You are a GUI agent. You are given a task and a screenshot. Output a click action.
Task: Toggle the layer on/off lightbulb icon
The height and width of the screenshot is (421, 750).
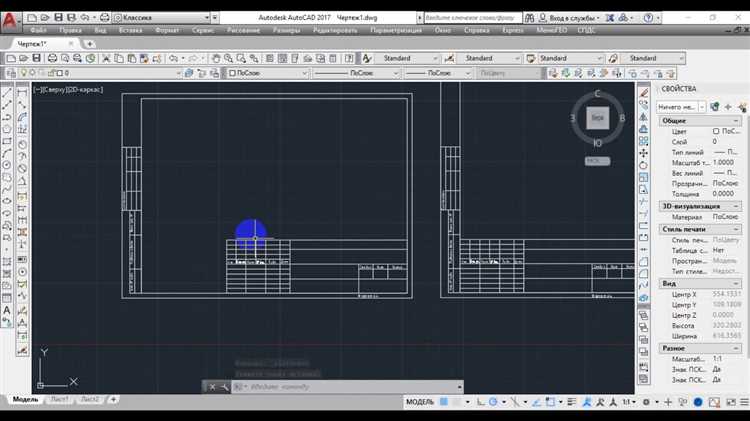coord(23,73)
